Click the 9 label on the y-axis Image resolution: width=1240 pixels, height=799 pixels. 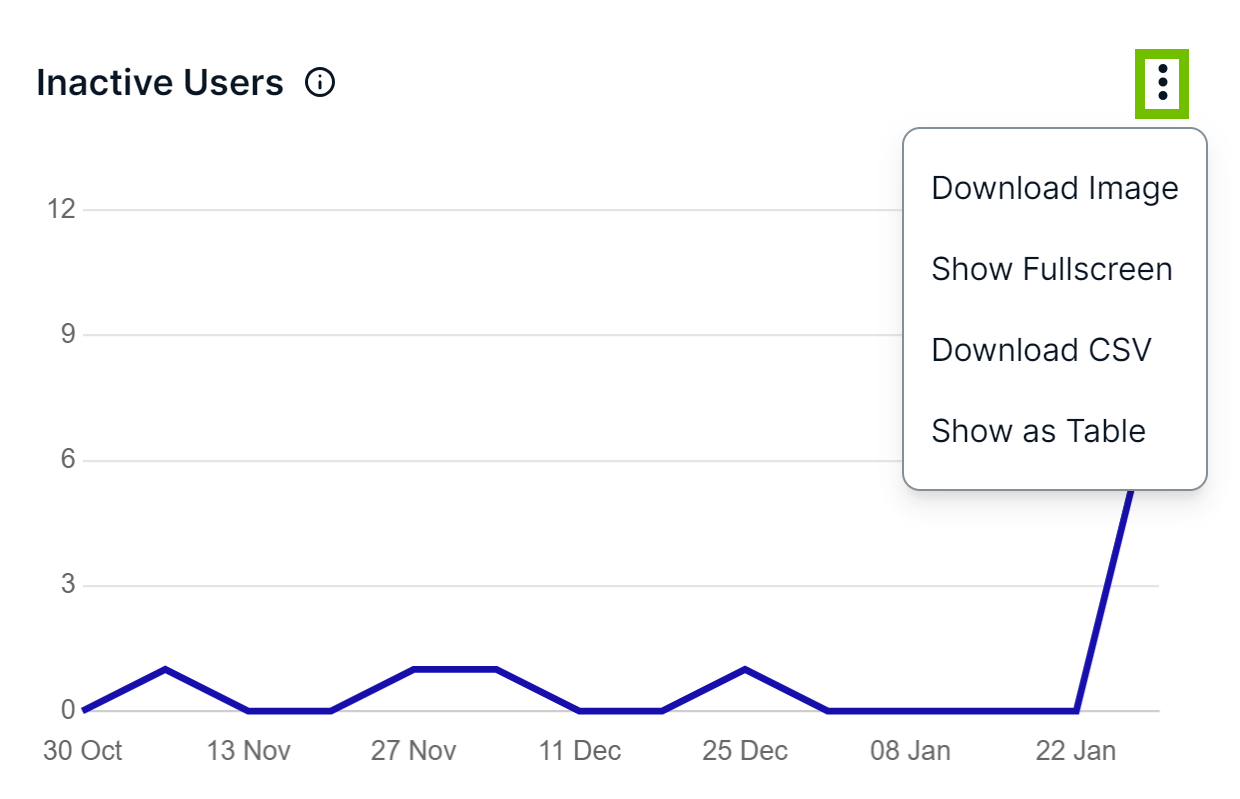coord(68,334)
